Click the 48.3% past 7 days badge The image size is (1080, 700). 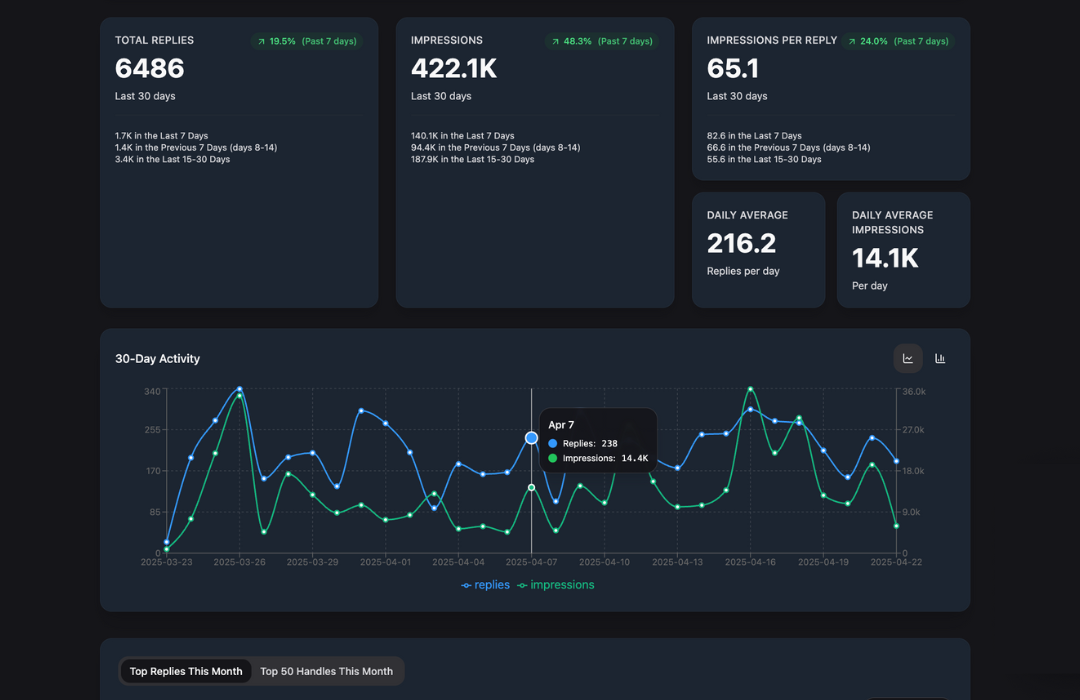tap(601, 41)
